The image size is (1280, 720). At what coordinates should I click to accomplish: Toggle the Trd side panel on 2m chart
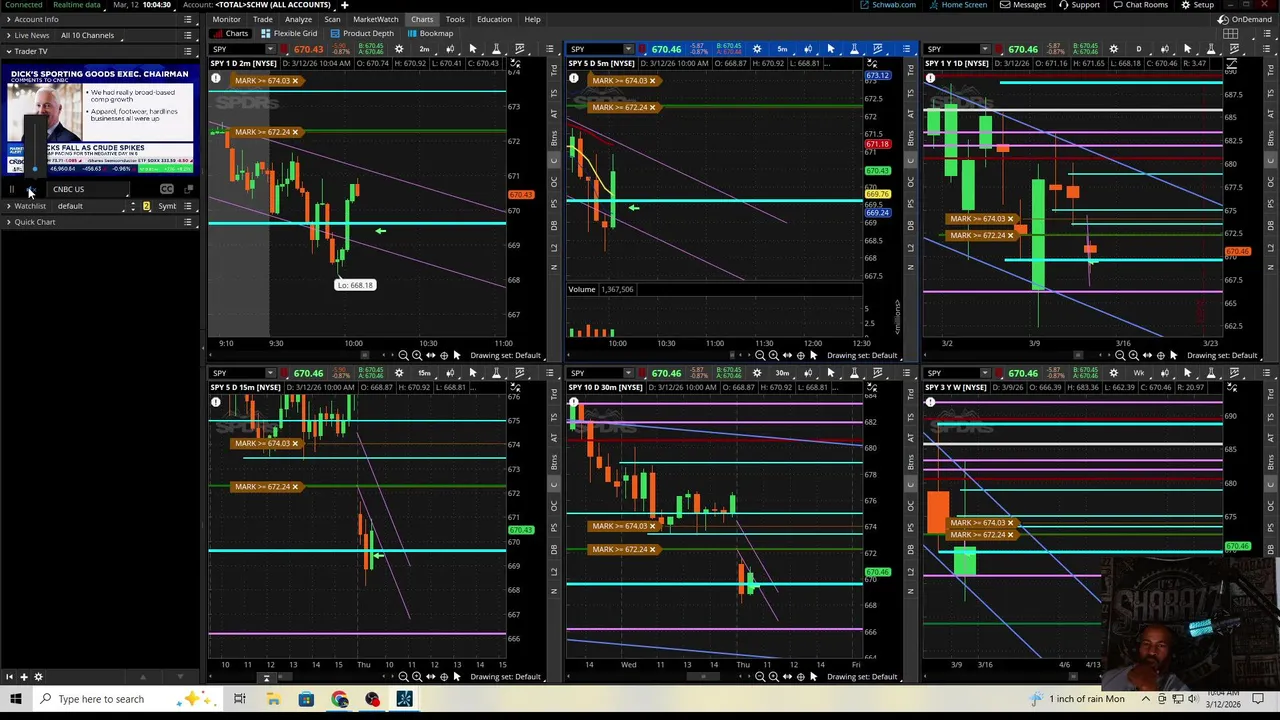click(554, 70)
